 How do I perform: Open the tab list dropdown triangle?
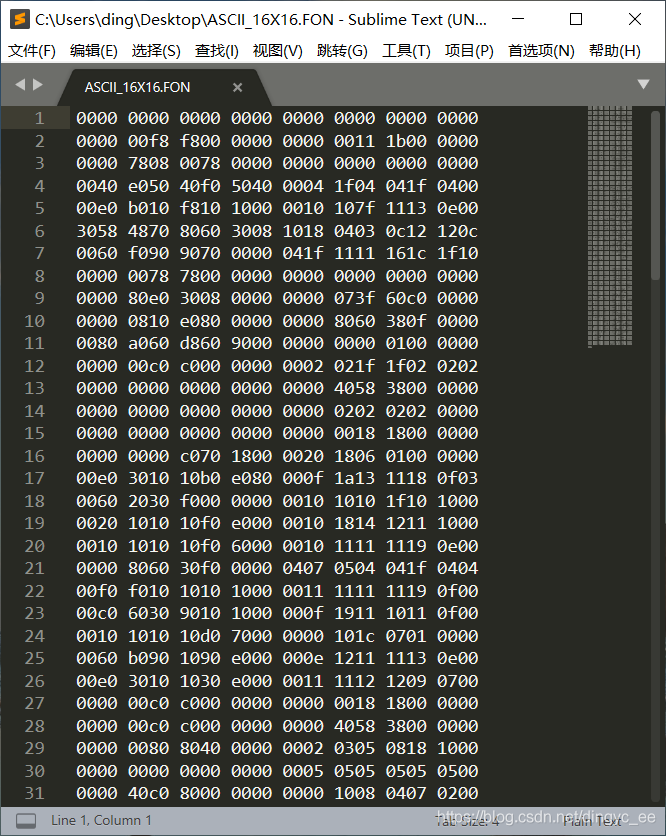click(644, 84)
